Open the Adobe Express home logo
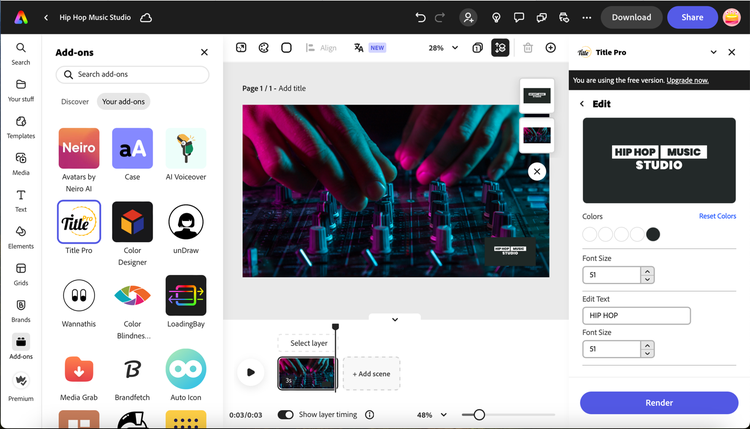 pos(21,17)
